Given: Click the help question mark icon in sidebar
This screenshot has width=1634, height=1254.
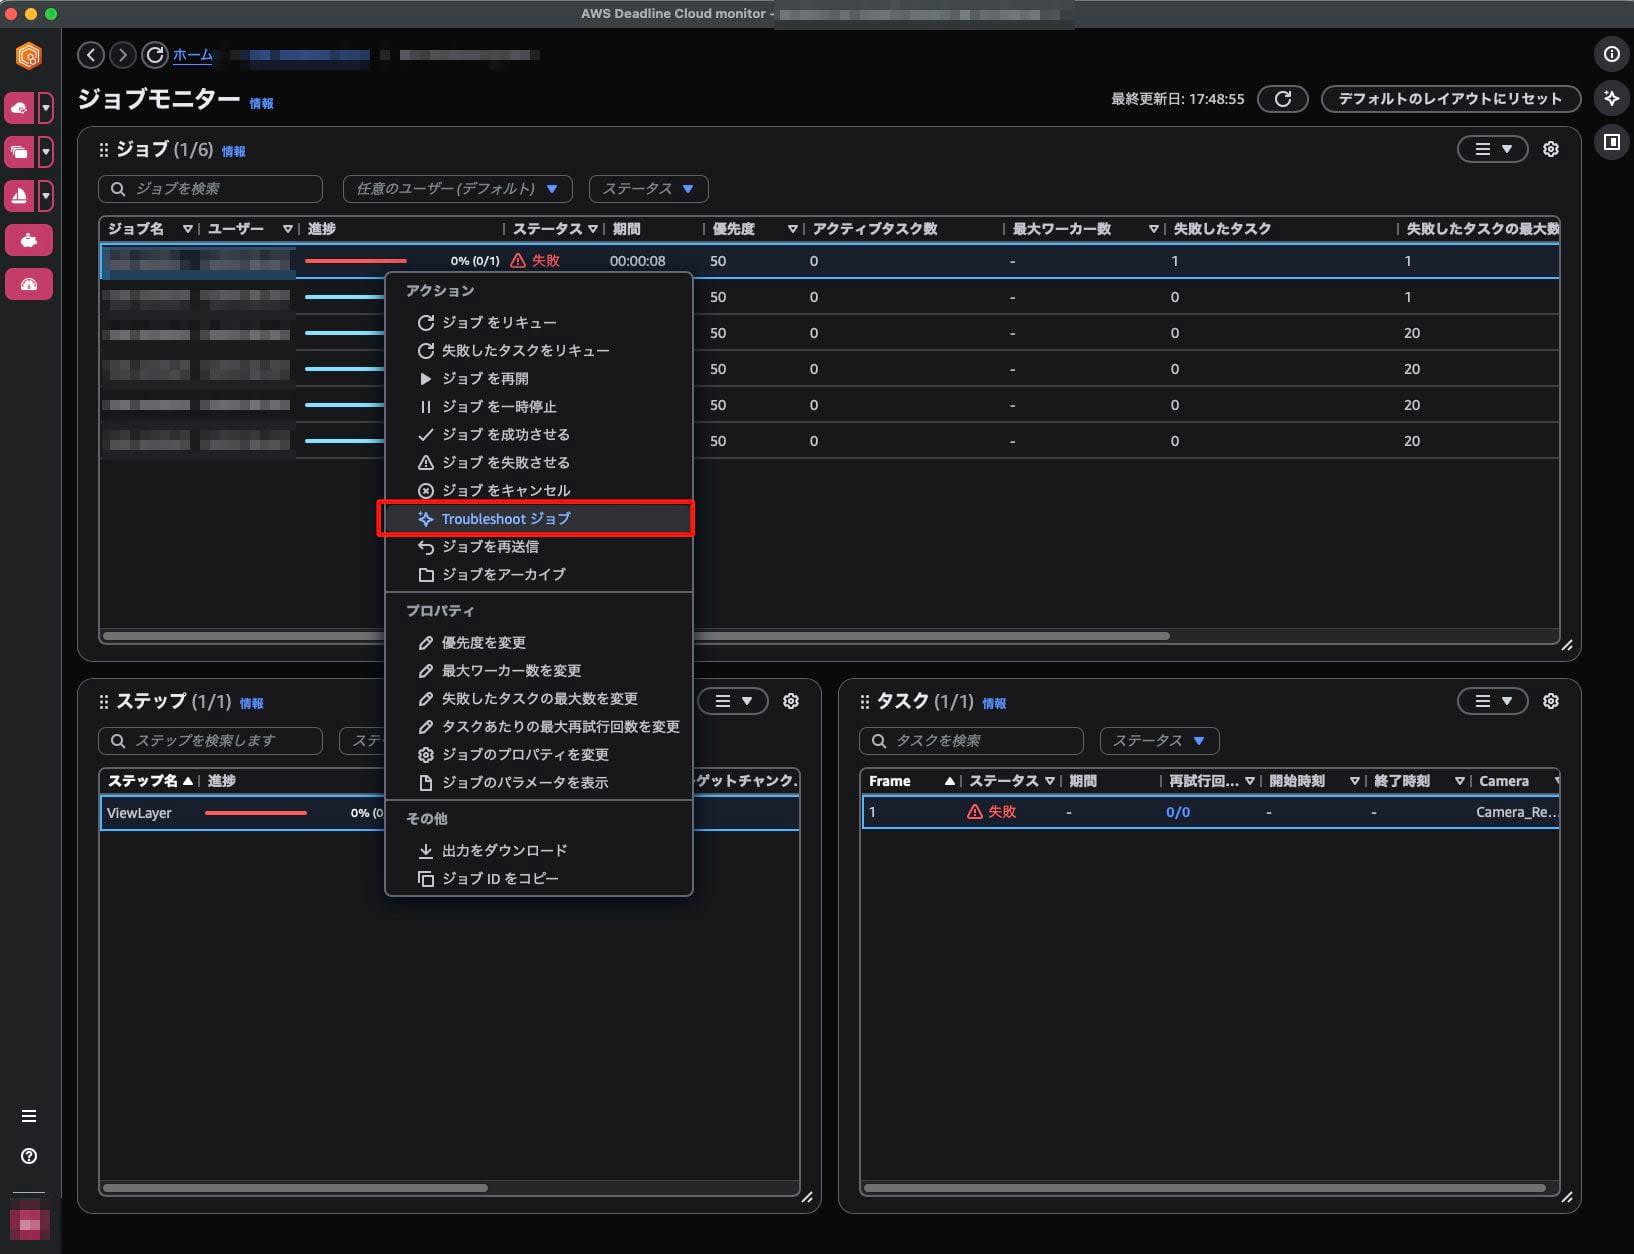Looking at the screenshot, I should [29, 1156].
